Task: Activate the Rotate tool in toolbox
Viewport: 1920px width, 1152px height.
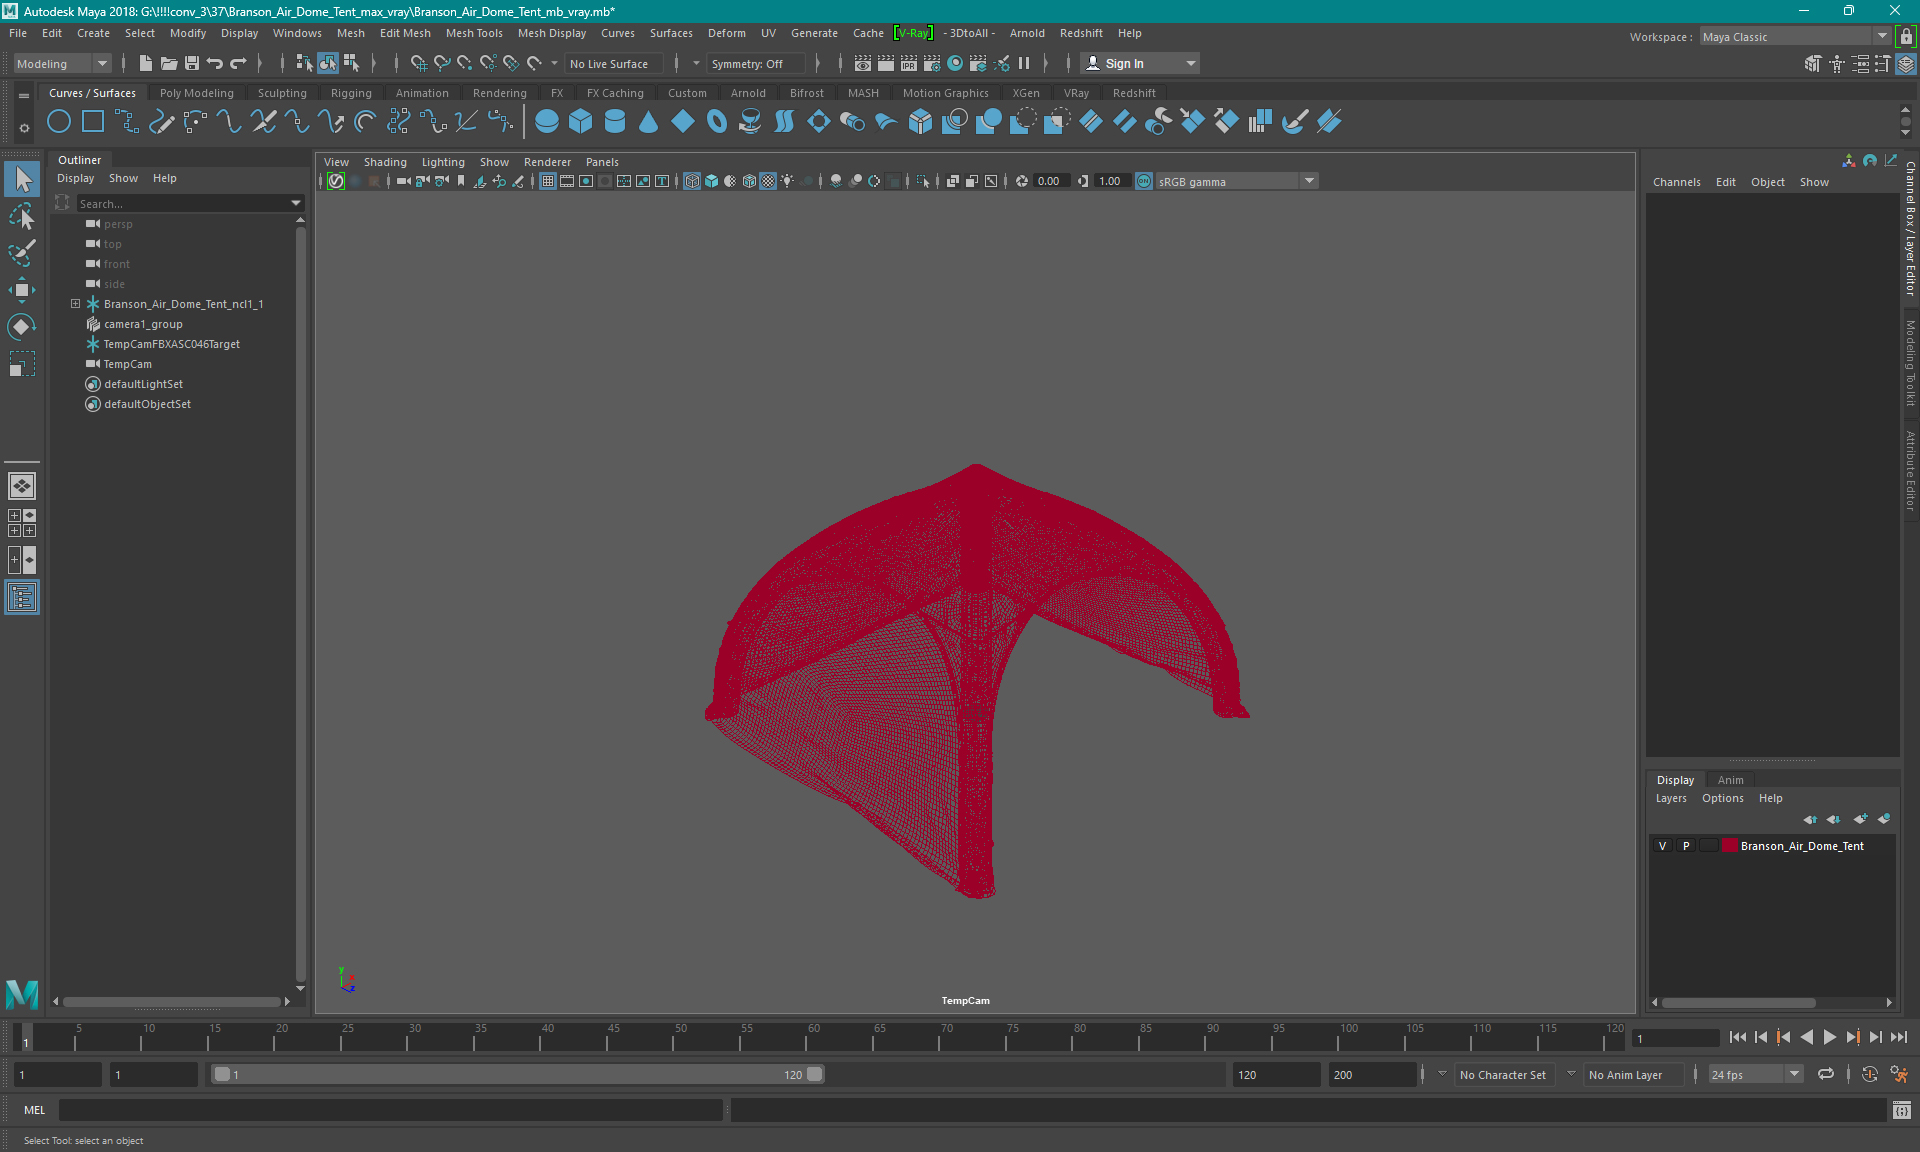Action: pyautogui.click(x=21, y=327)
